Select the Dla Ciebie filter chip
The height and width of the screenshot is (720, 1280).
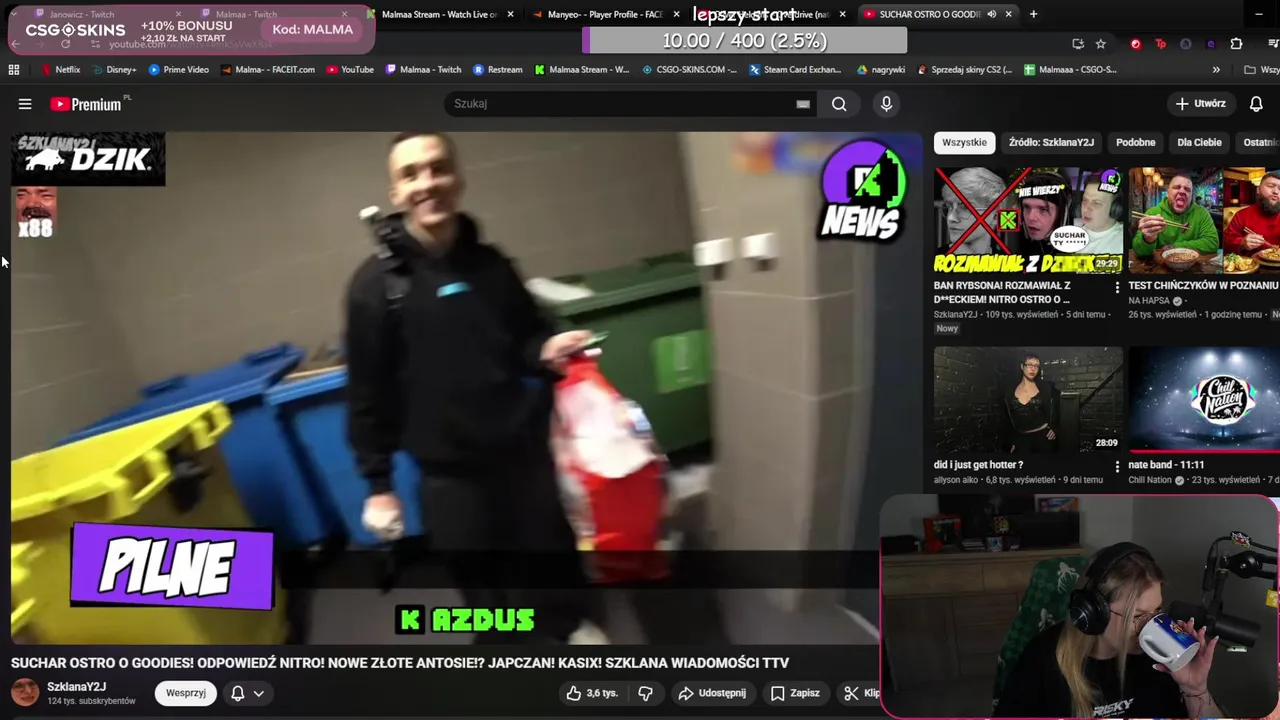click(1199, 142)
